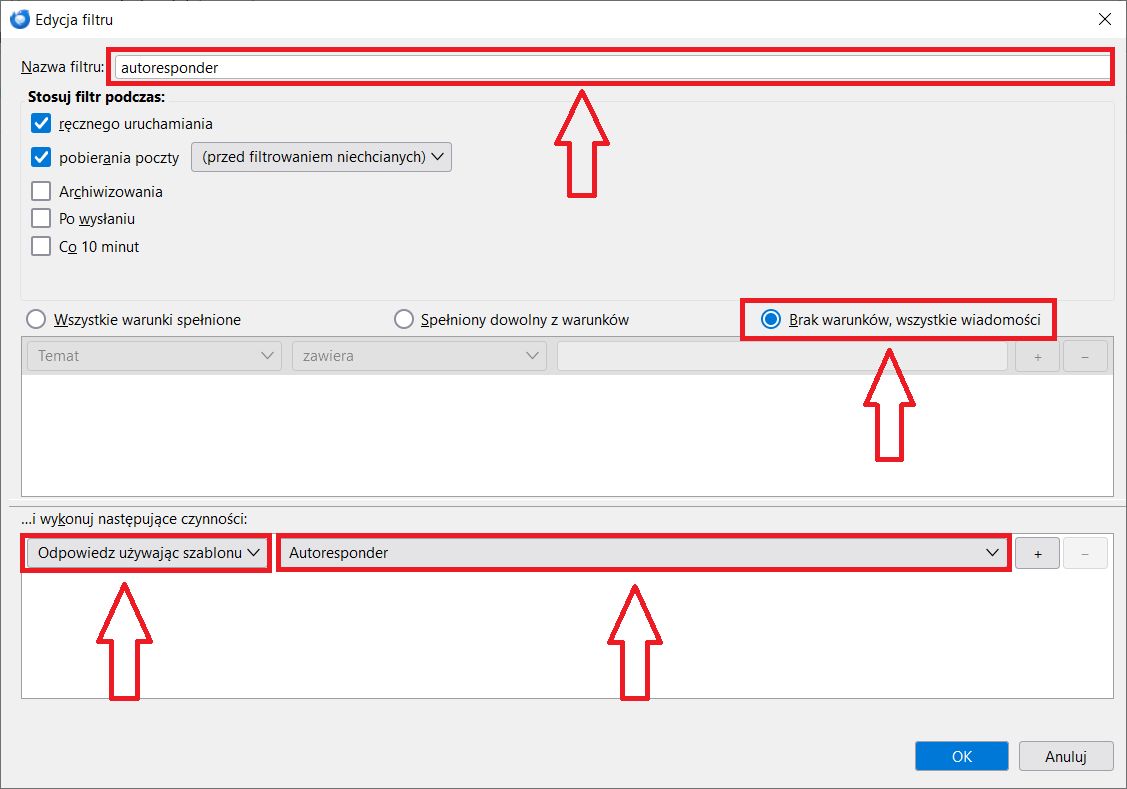Click the minus button in conditions row
Viewport: 1127px width, 789px height.
[x=1085, y=356]
